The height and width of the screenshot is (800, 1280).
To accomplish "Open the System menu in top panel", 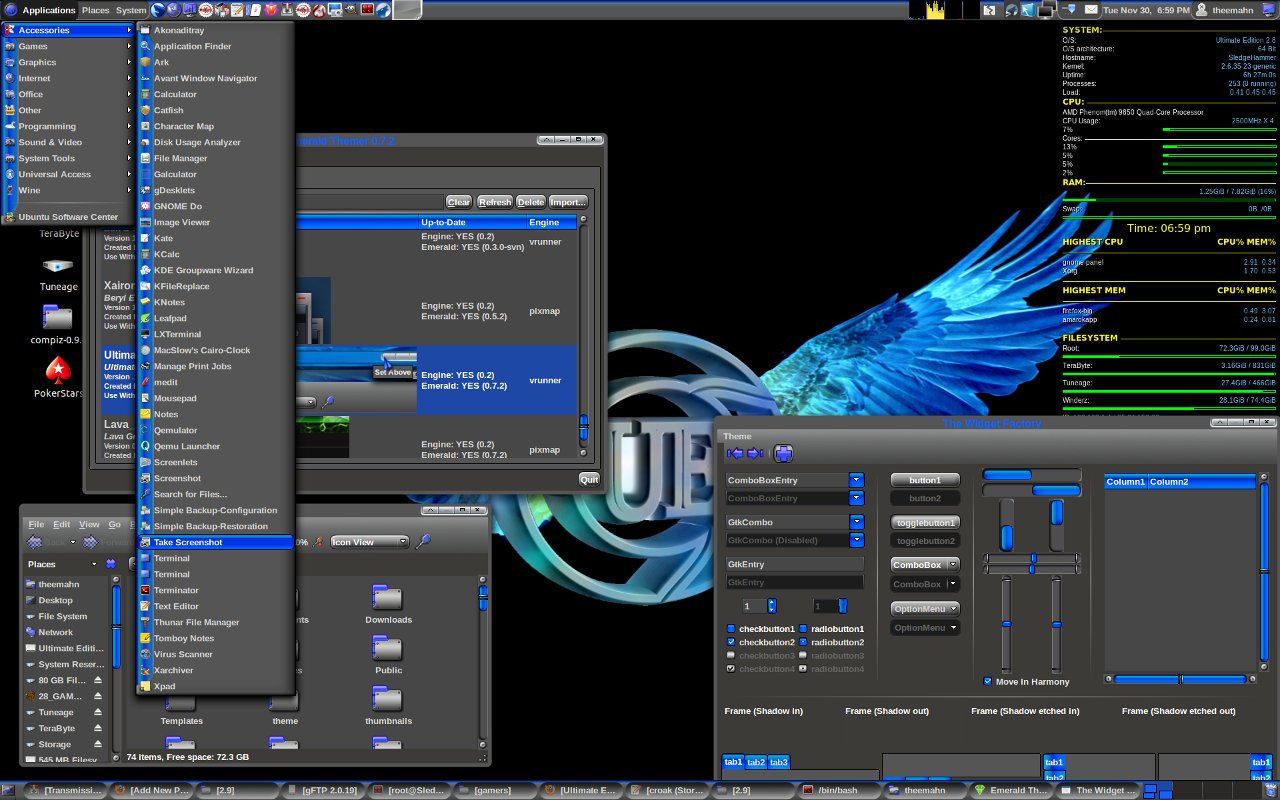I will point(131,10).
